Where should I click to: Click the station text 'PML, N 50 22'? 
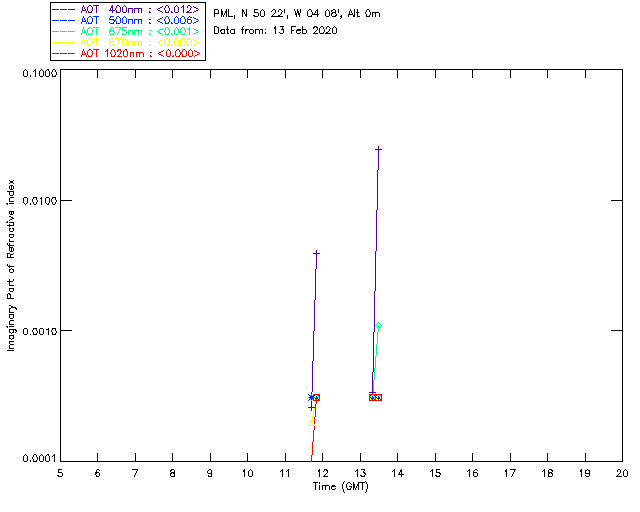[251, 14]
